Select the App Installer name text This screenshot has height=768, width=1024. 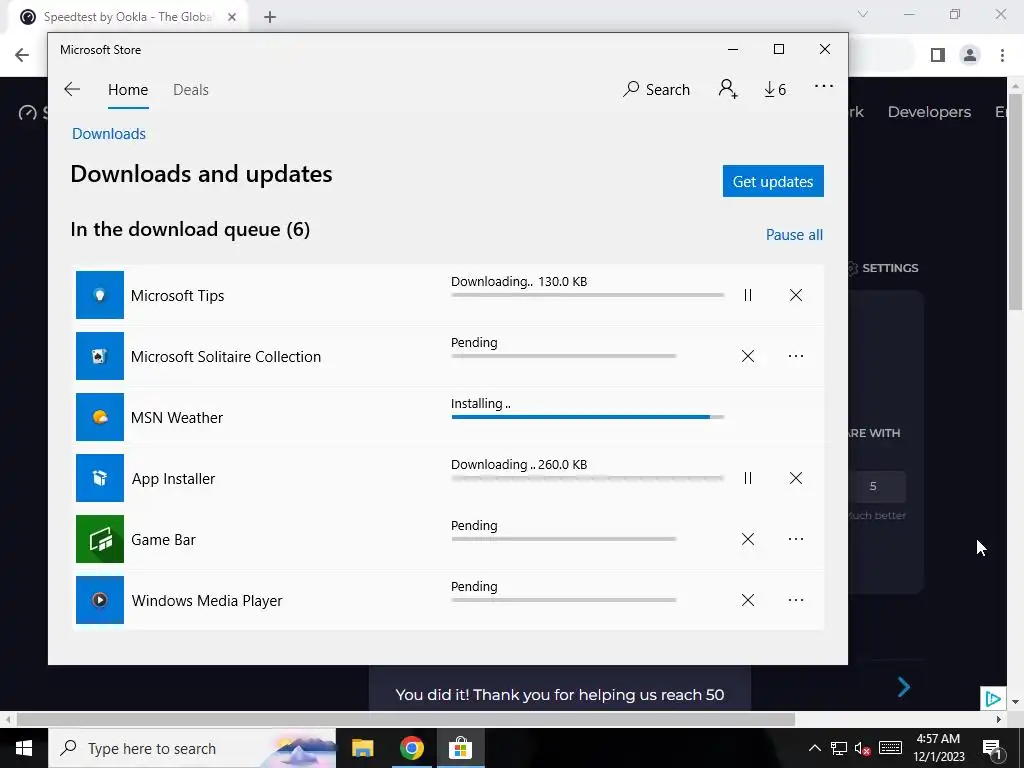coord(173,479)
